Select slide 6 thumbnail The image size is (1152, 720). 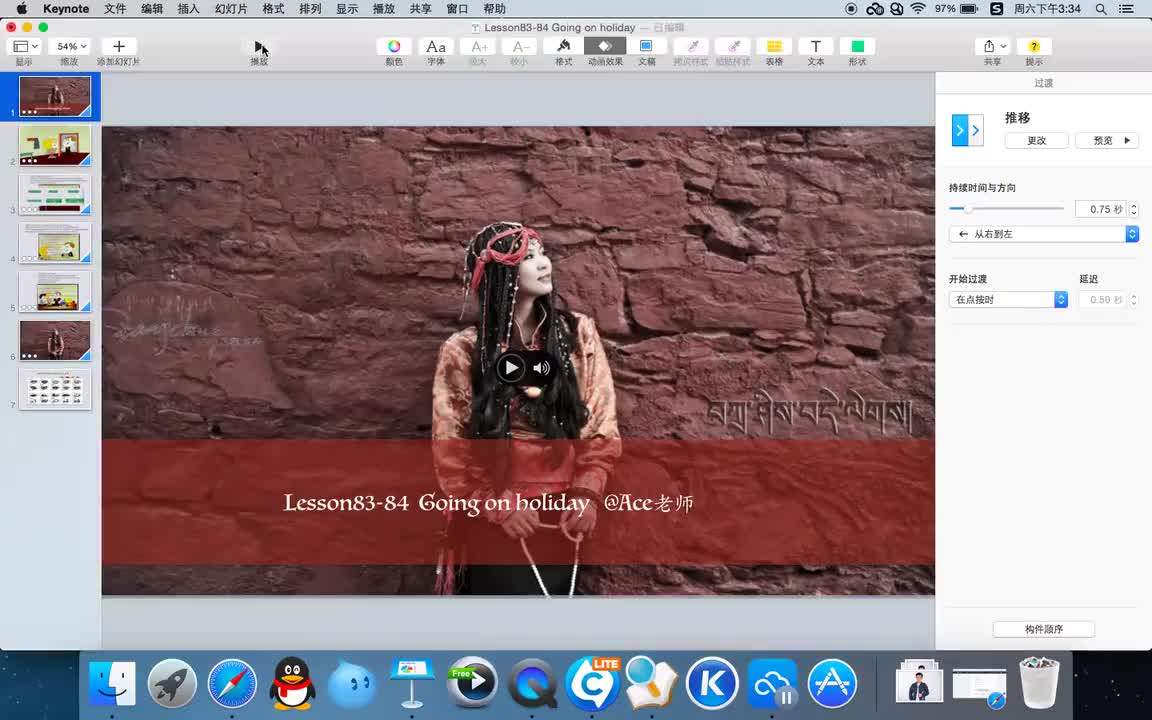point(55,340)
